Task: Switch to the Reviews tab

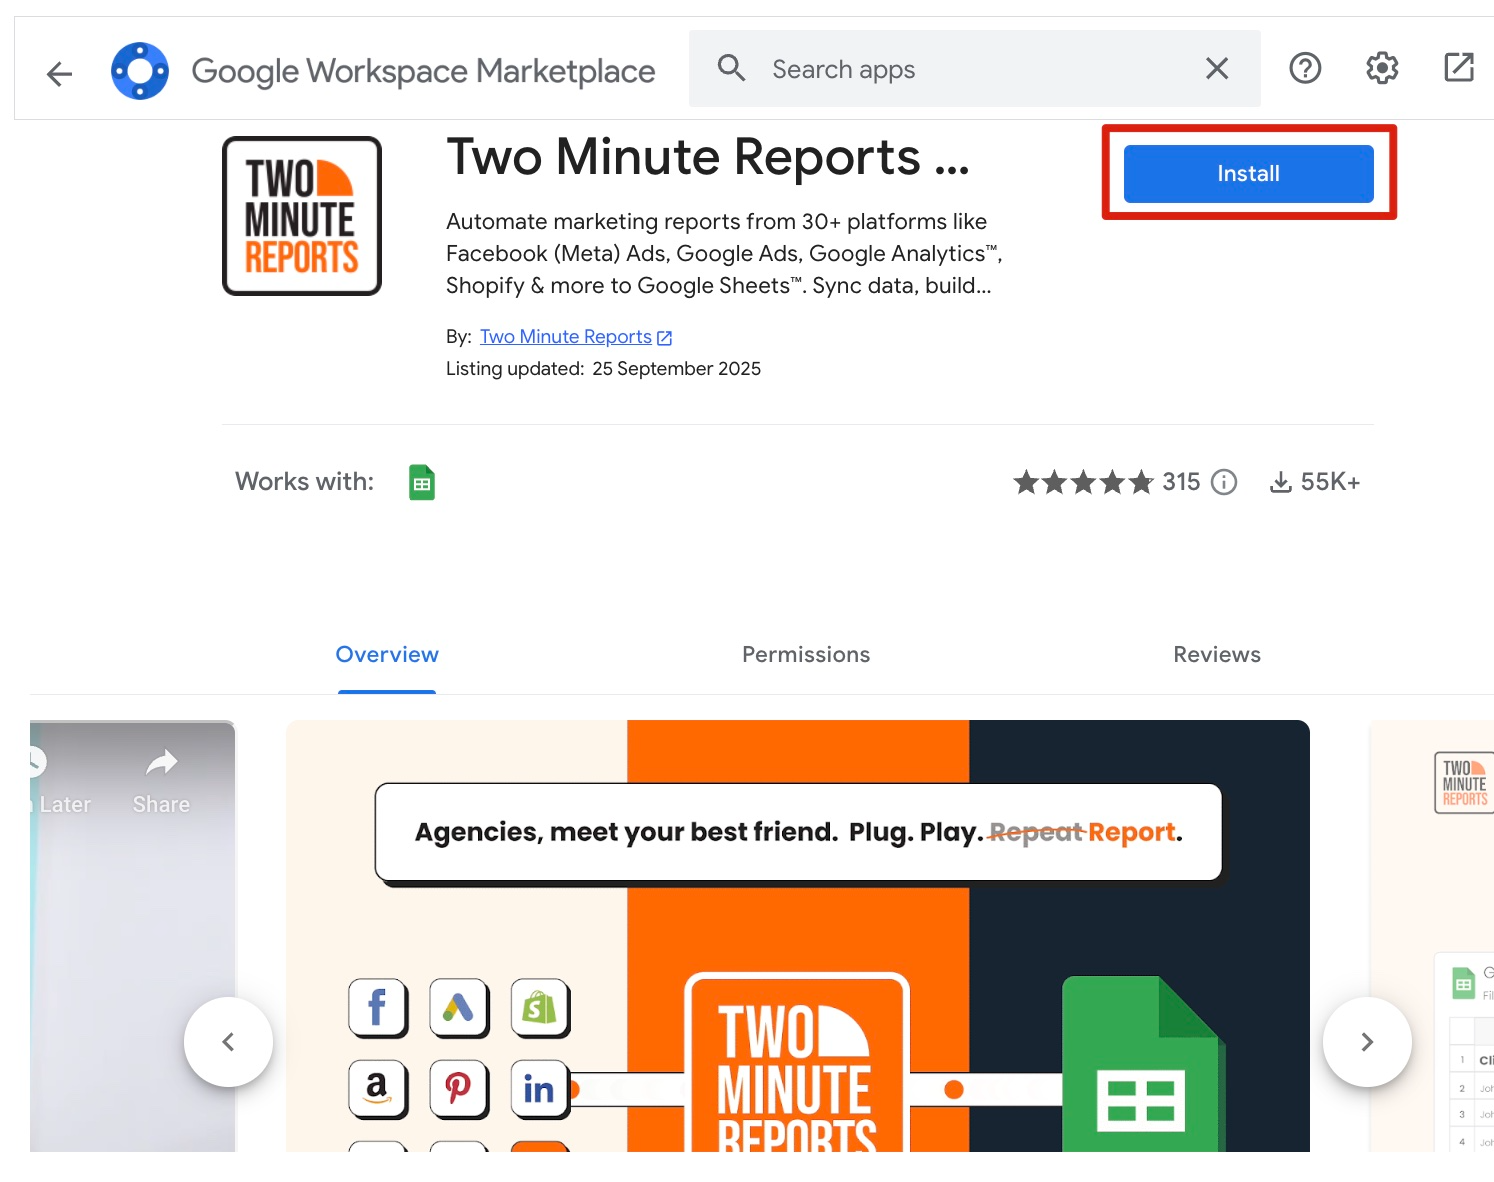Action: (1216, 655)
